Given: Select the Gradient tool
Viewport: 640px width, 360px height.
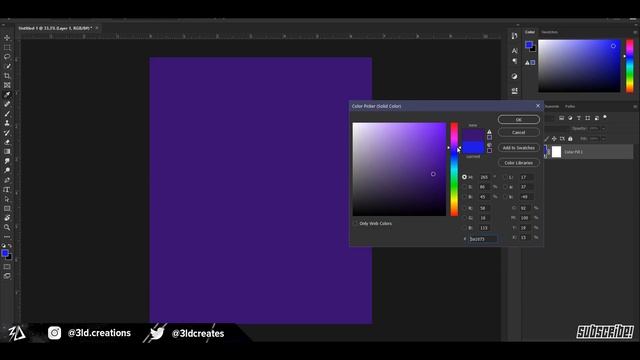Looking at the screenshot, I should click(x=7, y=151).
